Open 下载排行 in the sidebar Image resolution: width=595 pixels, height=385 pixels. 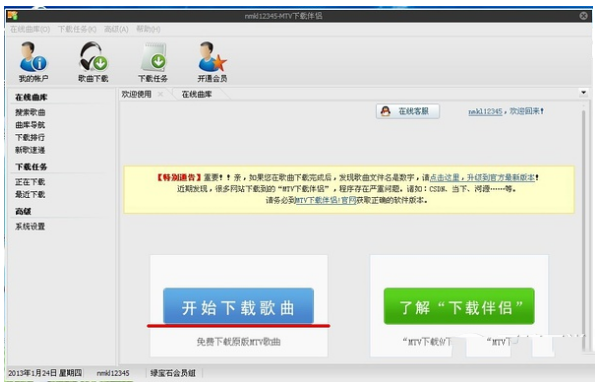(30, 137)
